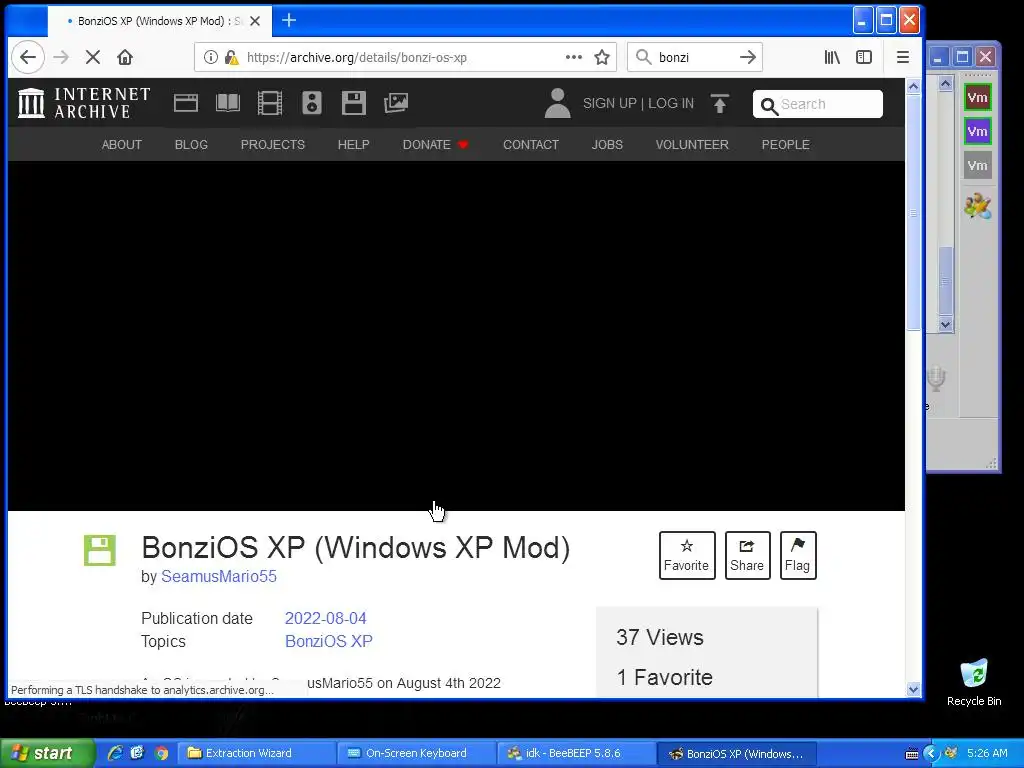Close the BonziOS XP browser tab
The image size is (1024, 768).
(x=255, y=21)
